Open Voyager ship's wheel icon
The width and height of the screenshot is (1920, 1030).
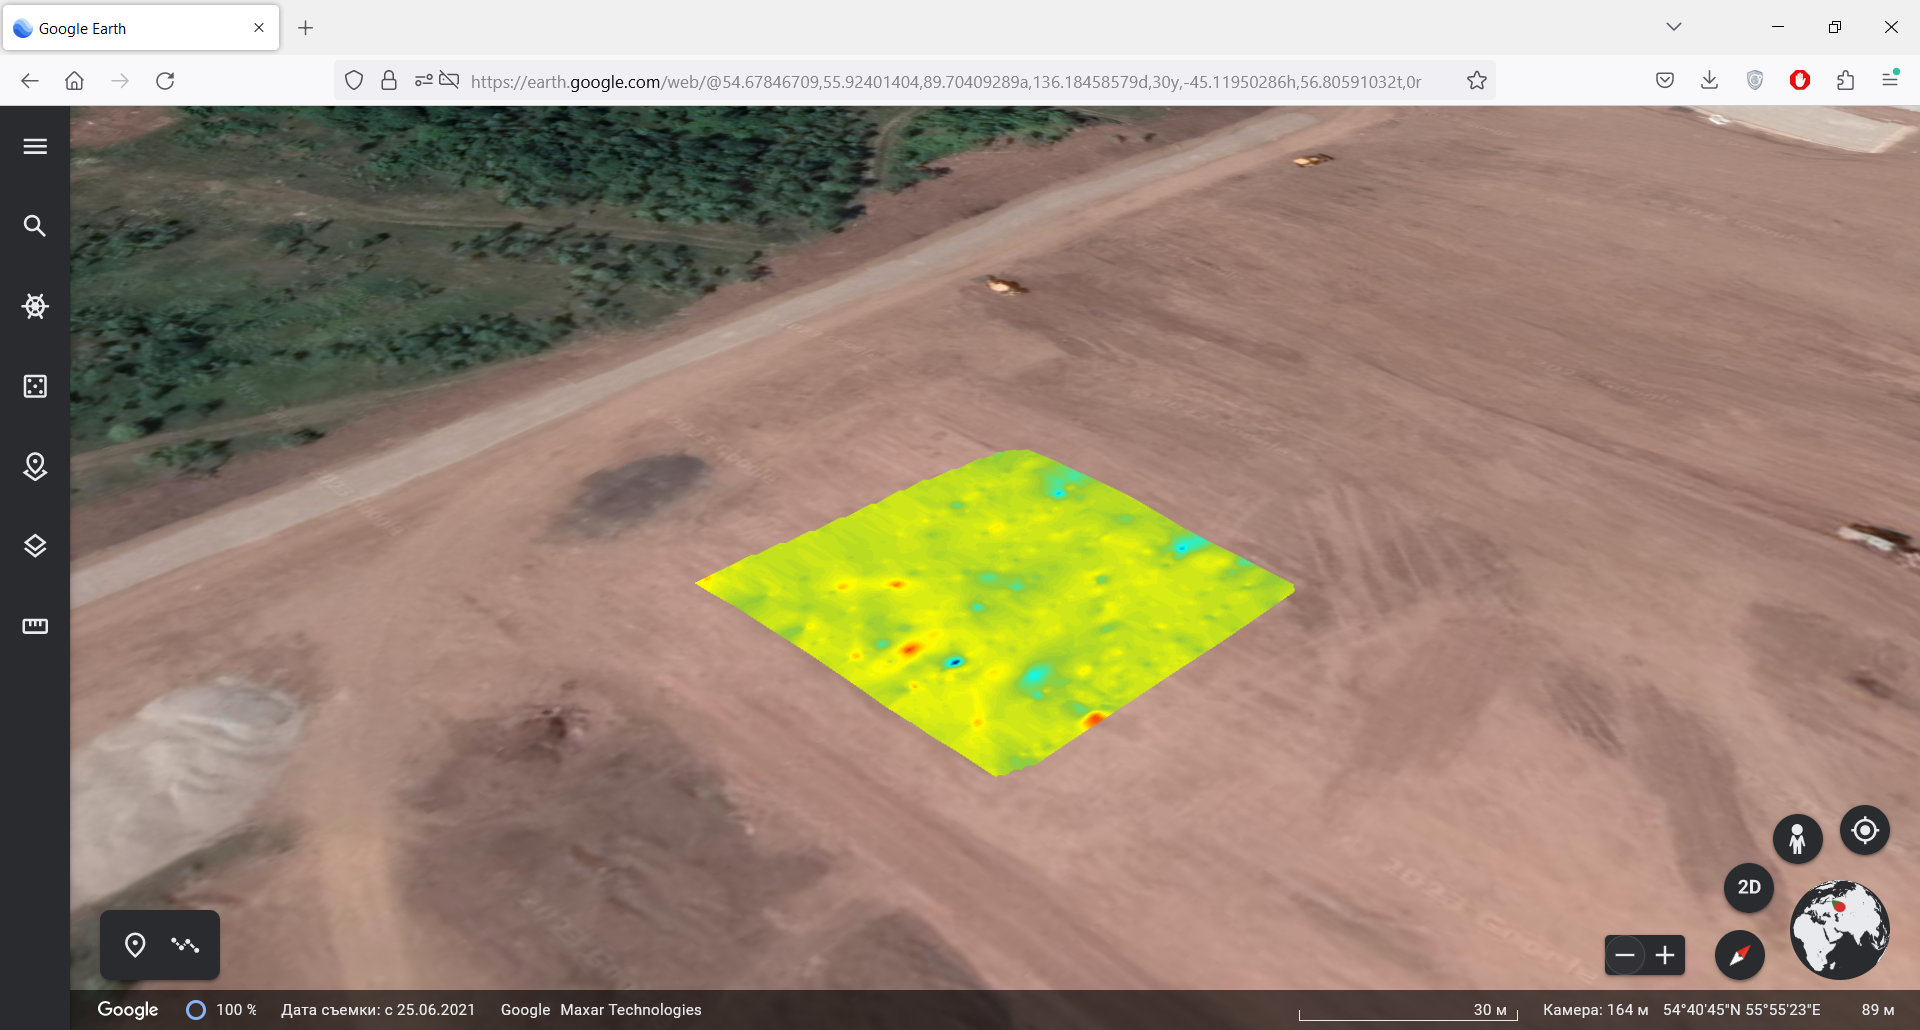coord(35,306)
